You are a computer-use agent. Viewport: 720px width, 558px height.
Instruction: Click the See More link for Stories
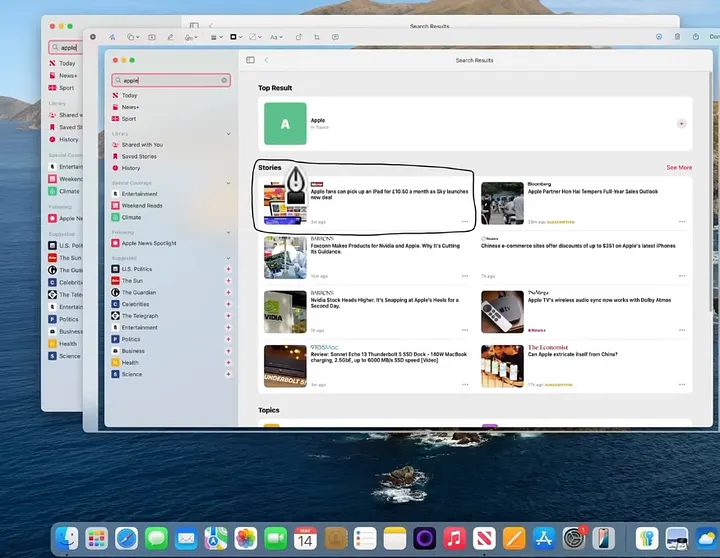pos(679,168)
